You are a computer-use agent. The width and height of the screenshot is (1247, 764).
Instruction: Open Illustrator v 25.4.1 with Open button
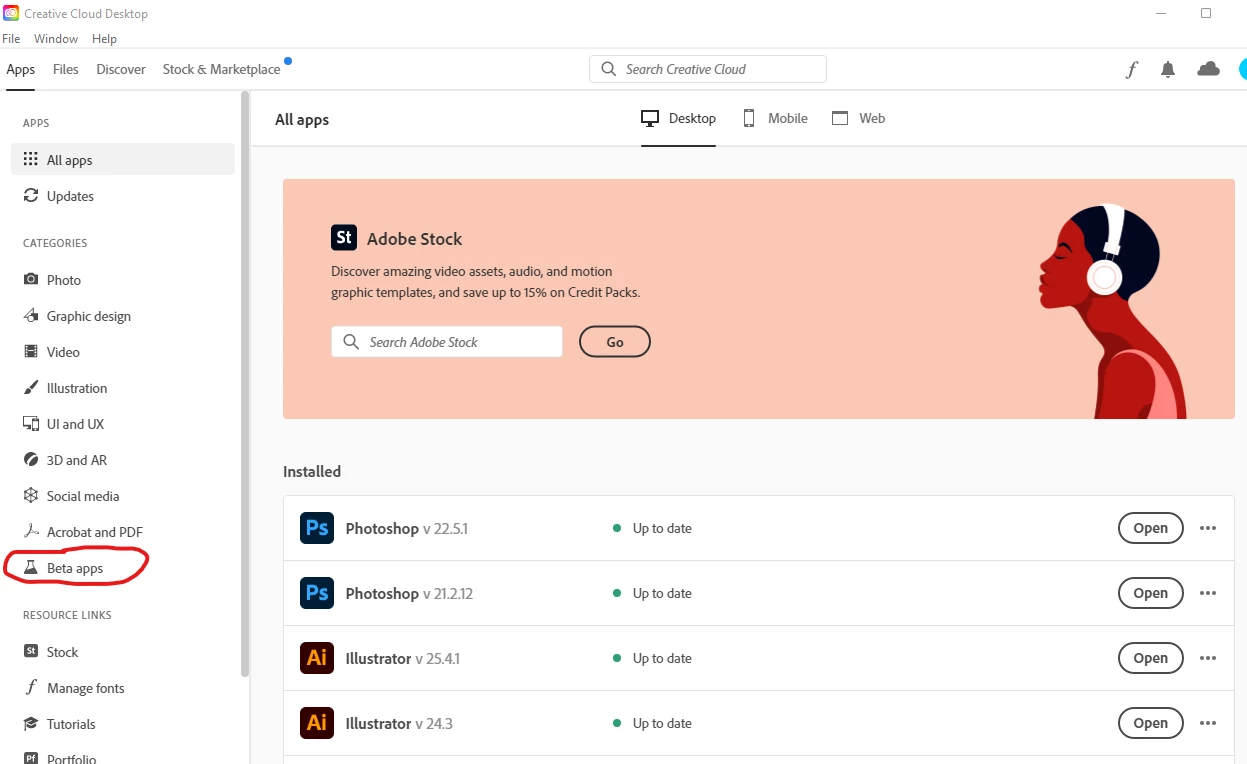click(x=1150, y=658)
